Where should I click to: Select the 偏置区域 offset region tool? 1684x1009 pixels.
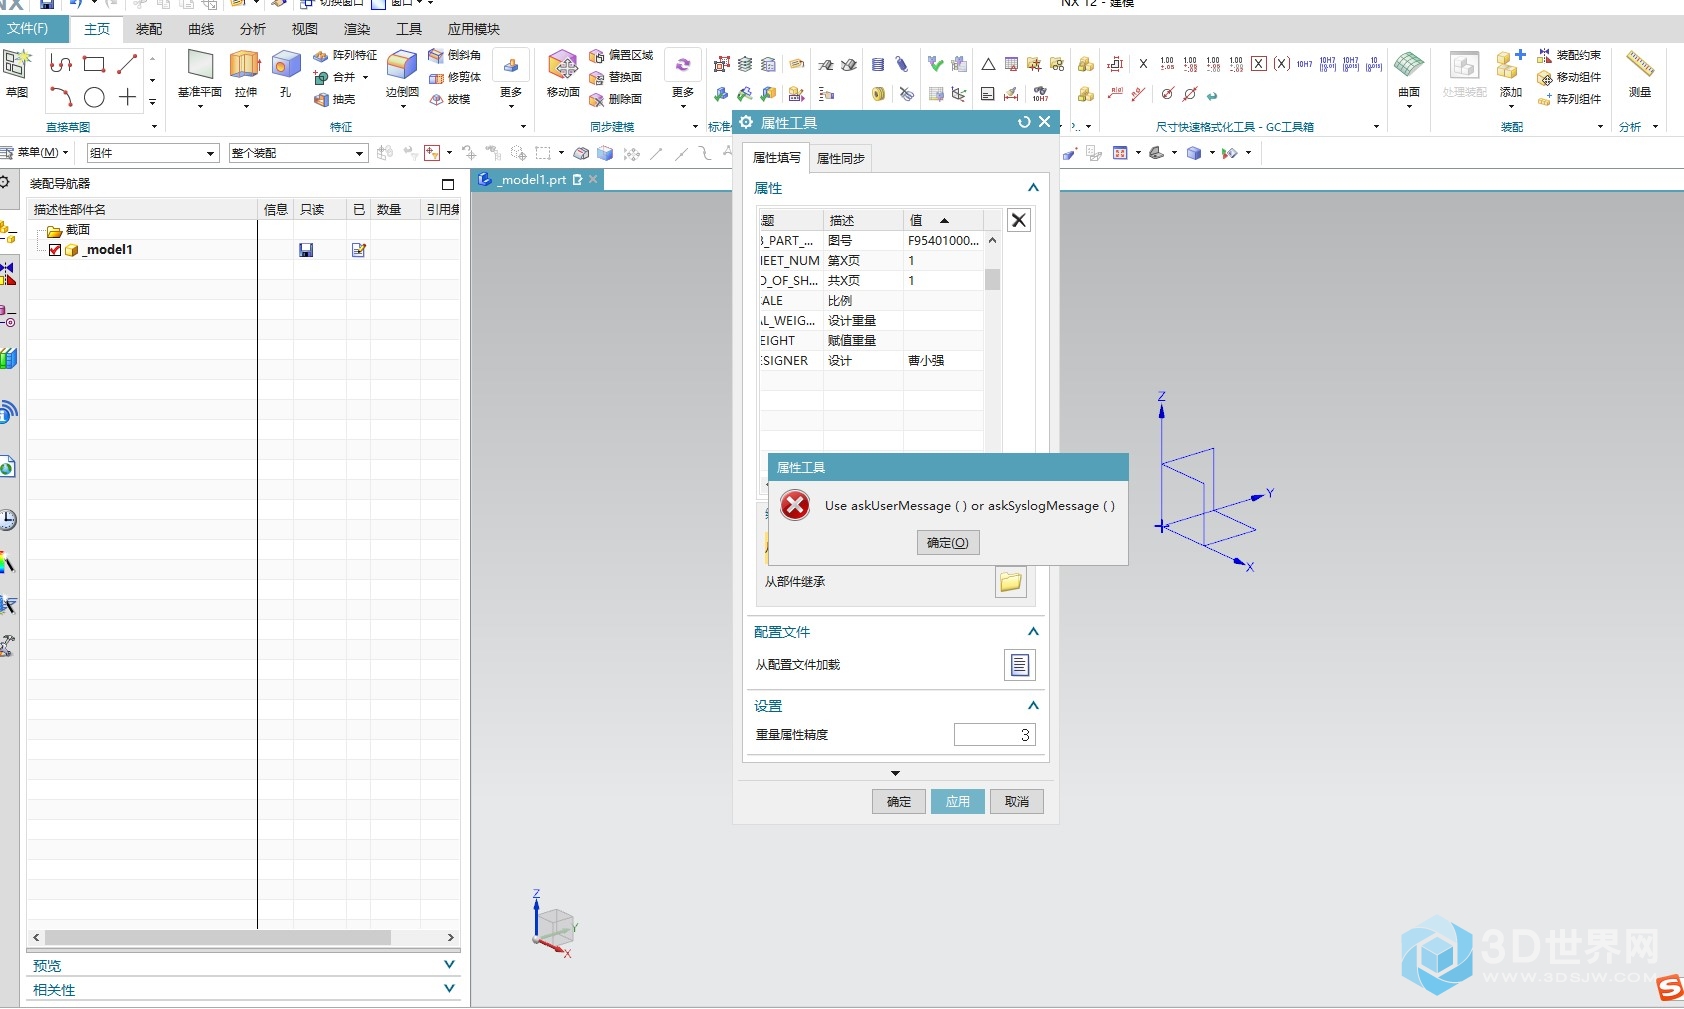pos(621,56)
